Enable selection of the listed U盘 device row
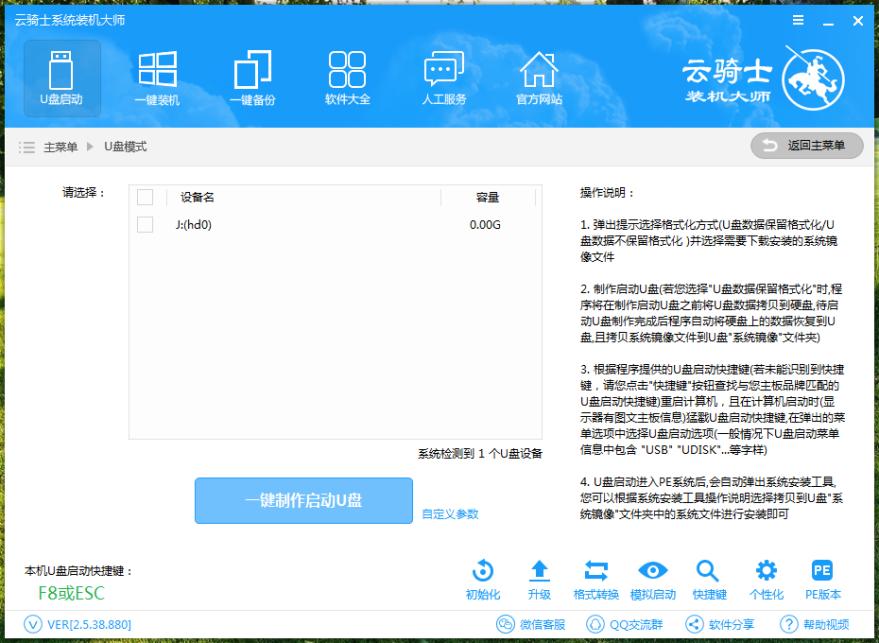Image resolution: width=879 pixels, height=643 pixels. click(144, 224)
